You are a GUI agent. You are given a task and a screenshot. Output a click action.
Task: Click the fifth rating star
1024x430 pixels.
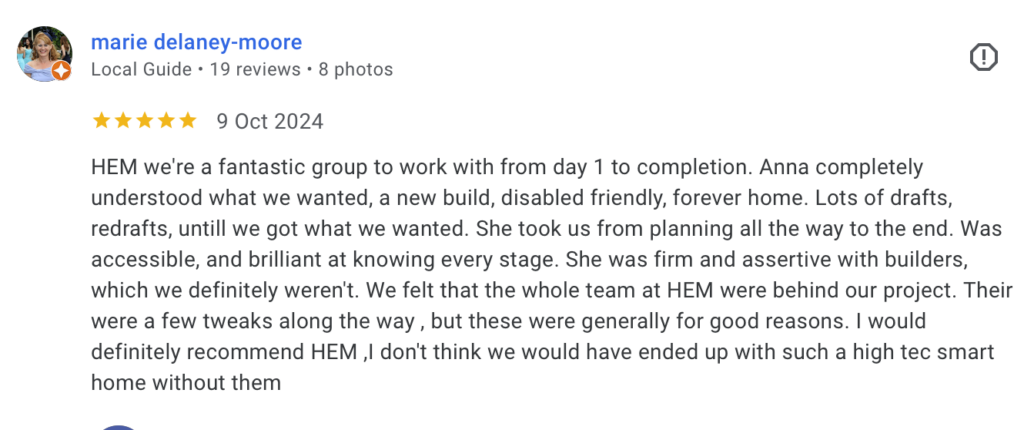(x=188, y=121)
